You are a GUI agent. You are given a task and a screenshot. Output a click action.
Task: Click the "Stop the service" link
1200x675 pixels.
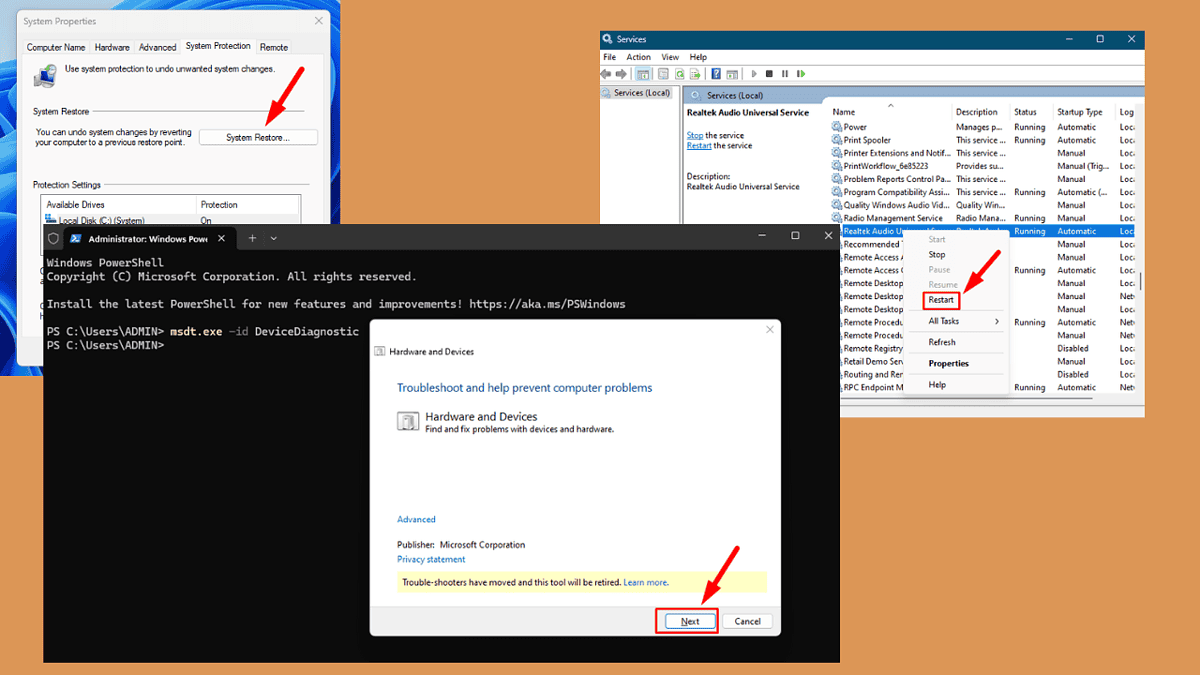699,135
